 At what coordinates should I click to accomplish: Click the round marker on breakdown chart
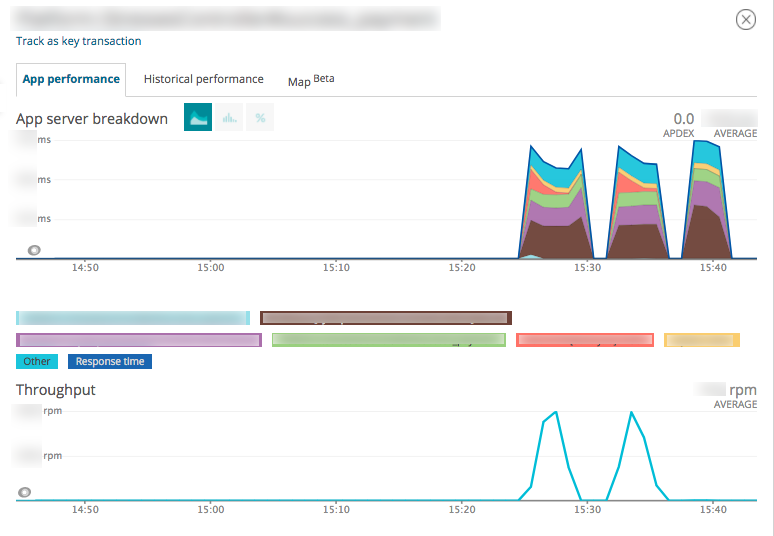(34, 250)
